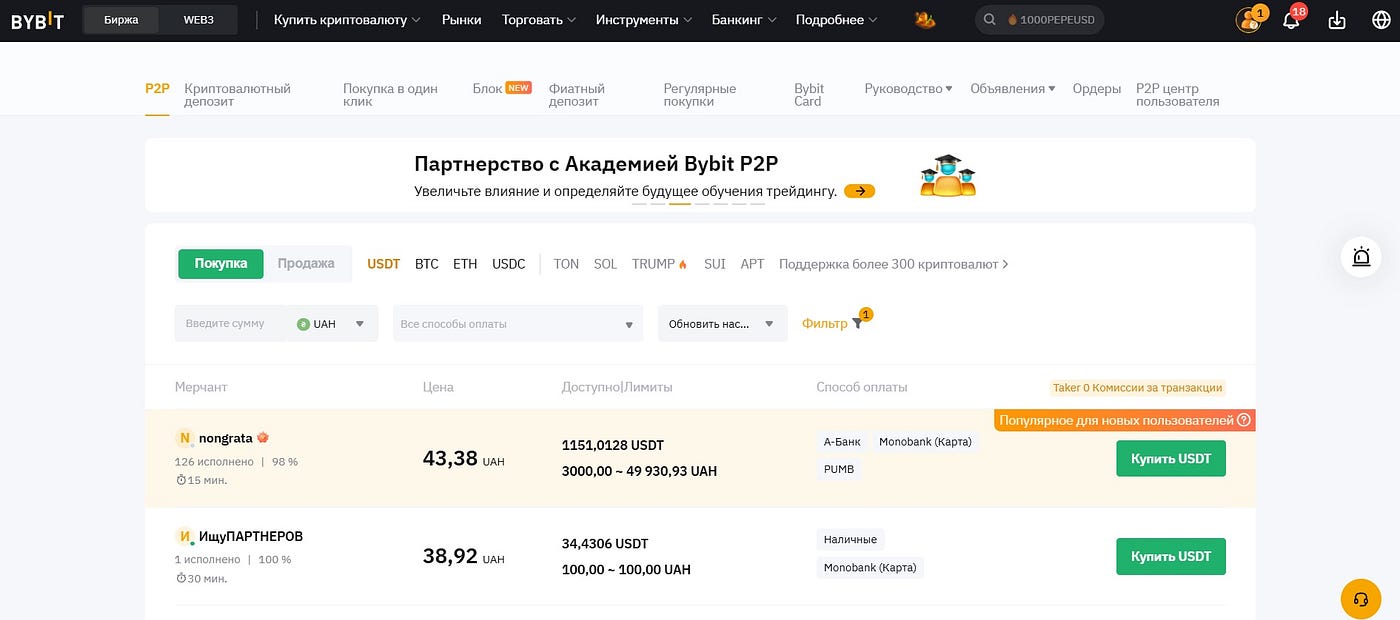
Task: Expand the Объявления dropdown
Action: coord(1013,89)
